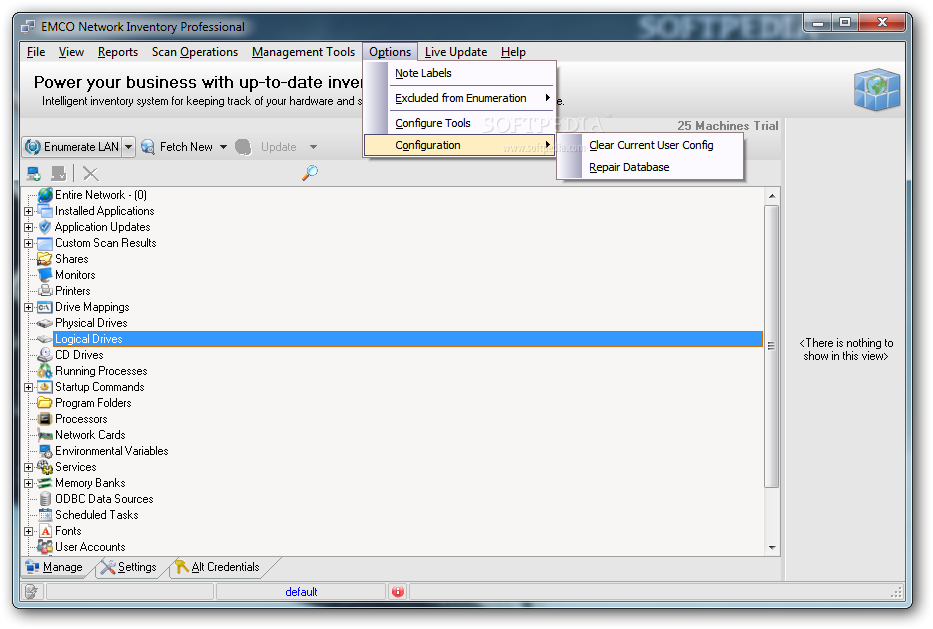933x629 pixels.
Task: Expand the Fonts tree node
Action: click(x=29, y=531)
